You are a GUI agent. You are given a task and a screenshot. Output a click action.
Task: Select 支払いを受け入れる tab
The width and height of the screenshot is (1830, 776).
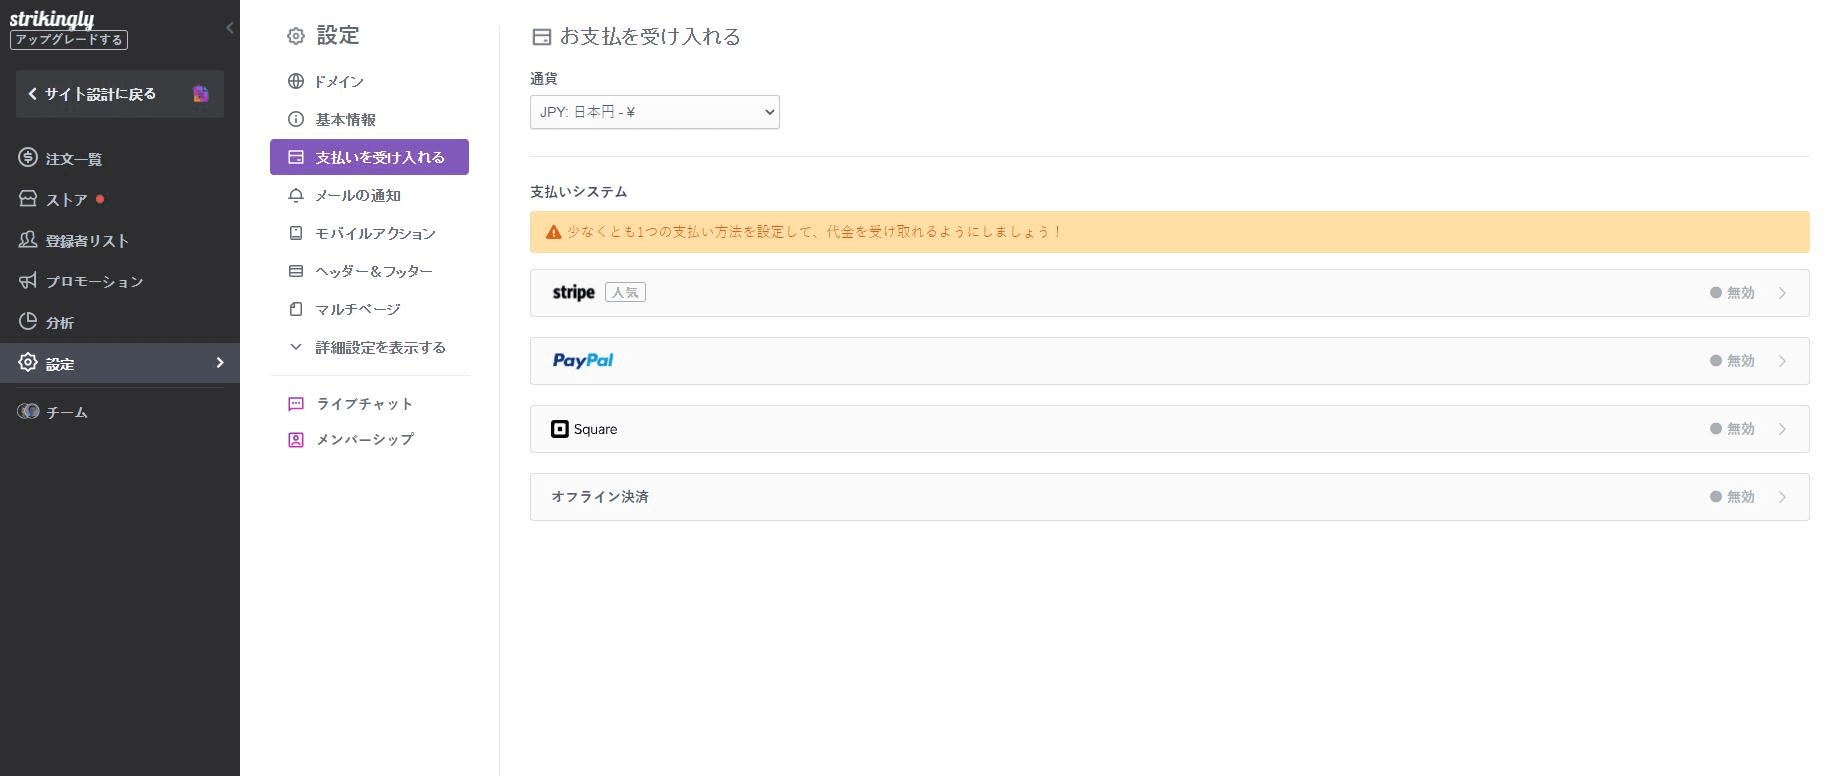click(369, 157)
